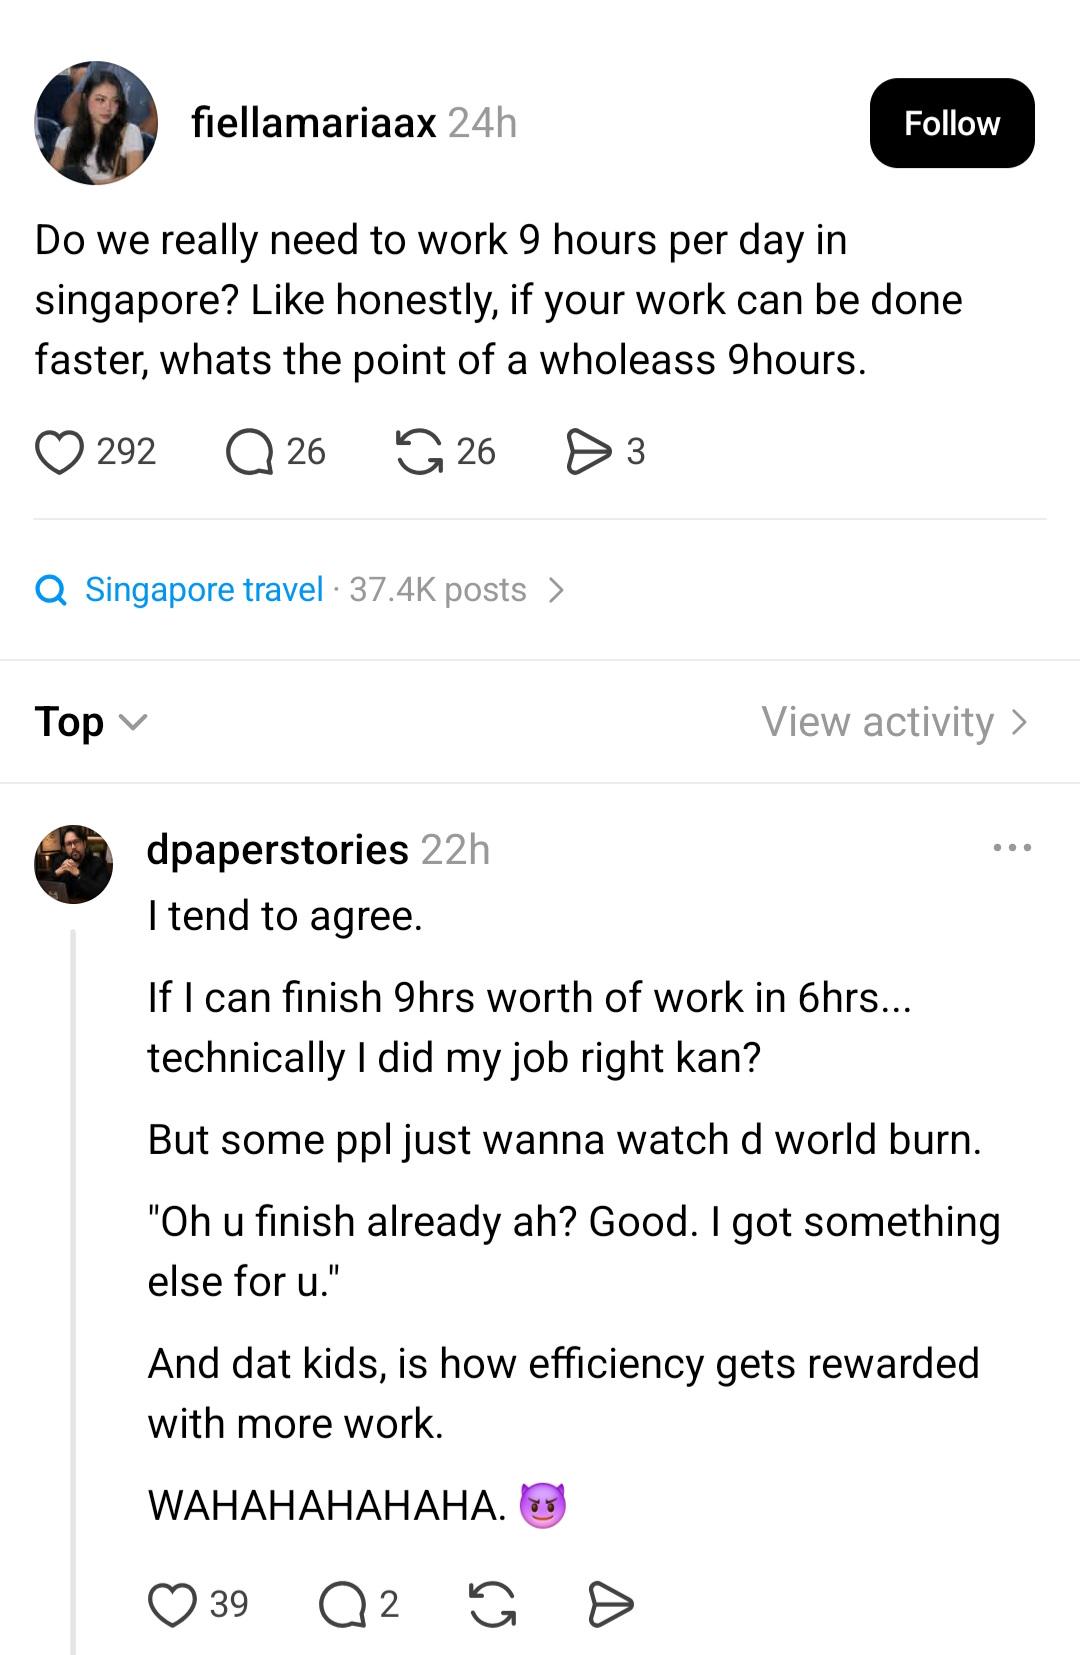Expand Singapore travel topic chevron

pos(557,590)
